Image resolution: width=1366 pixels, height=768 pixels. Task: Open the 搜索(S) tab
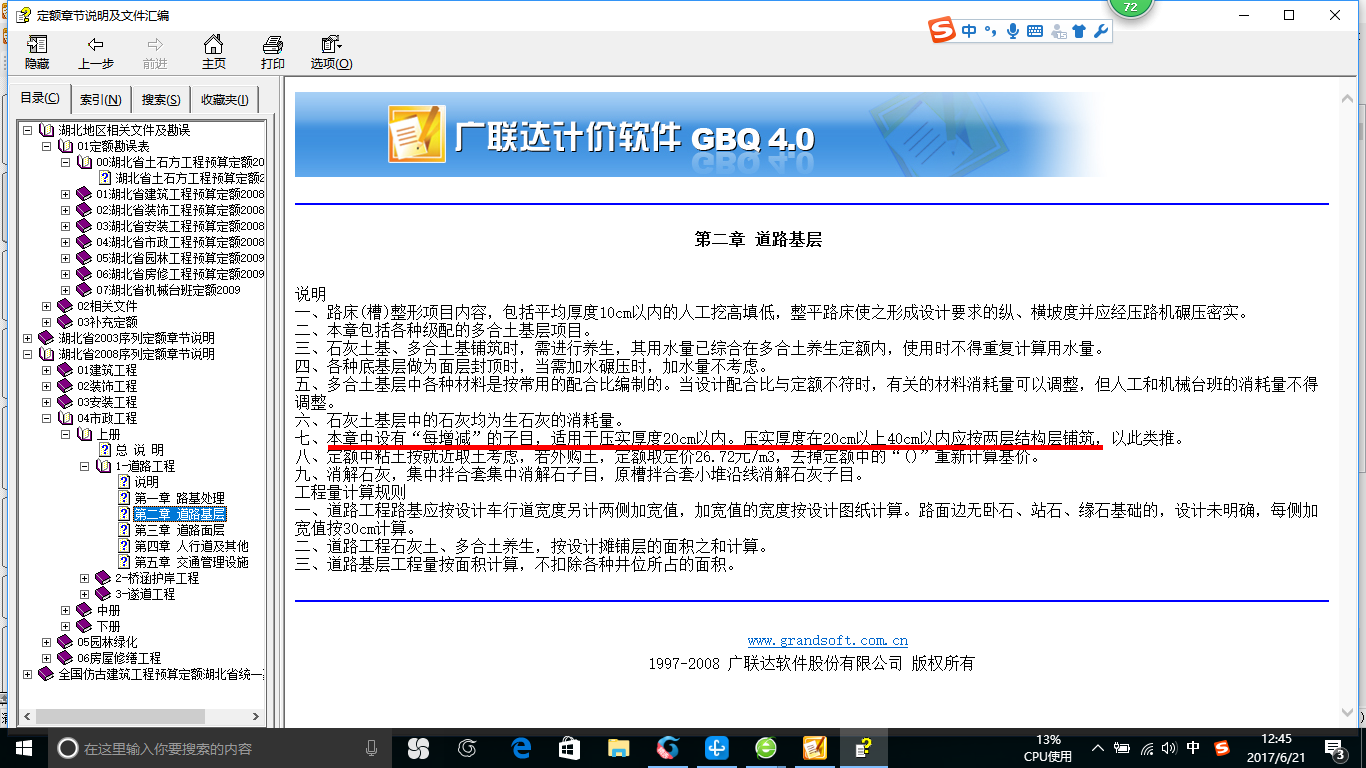click(160, 99)
